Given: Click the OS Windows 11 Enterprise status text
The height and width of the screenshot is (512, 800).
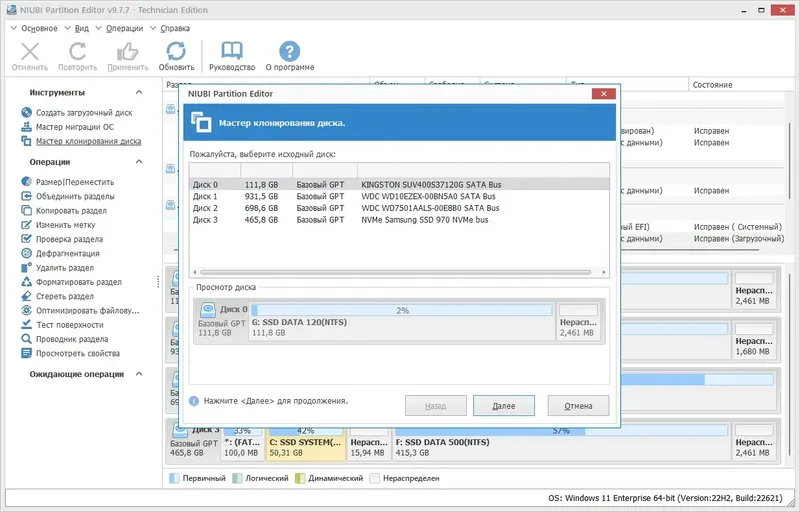Looking at the screenshot, I should pos(665,498).
